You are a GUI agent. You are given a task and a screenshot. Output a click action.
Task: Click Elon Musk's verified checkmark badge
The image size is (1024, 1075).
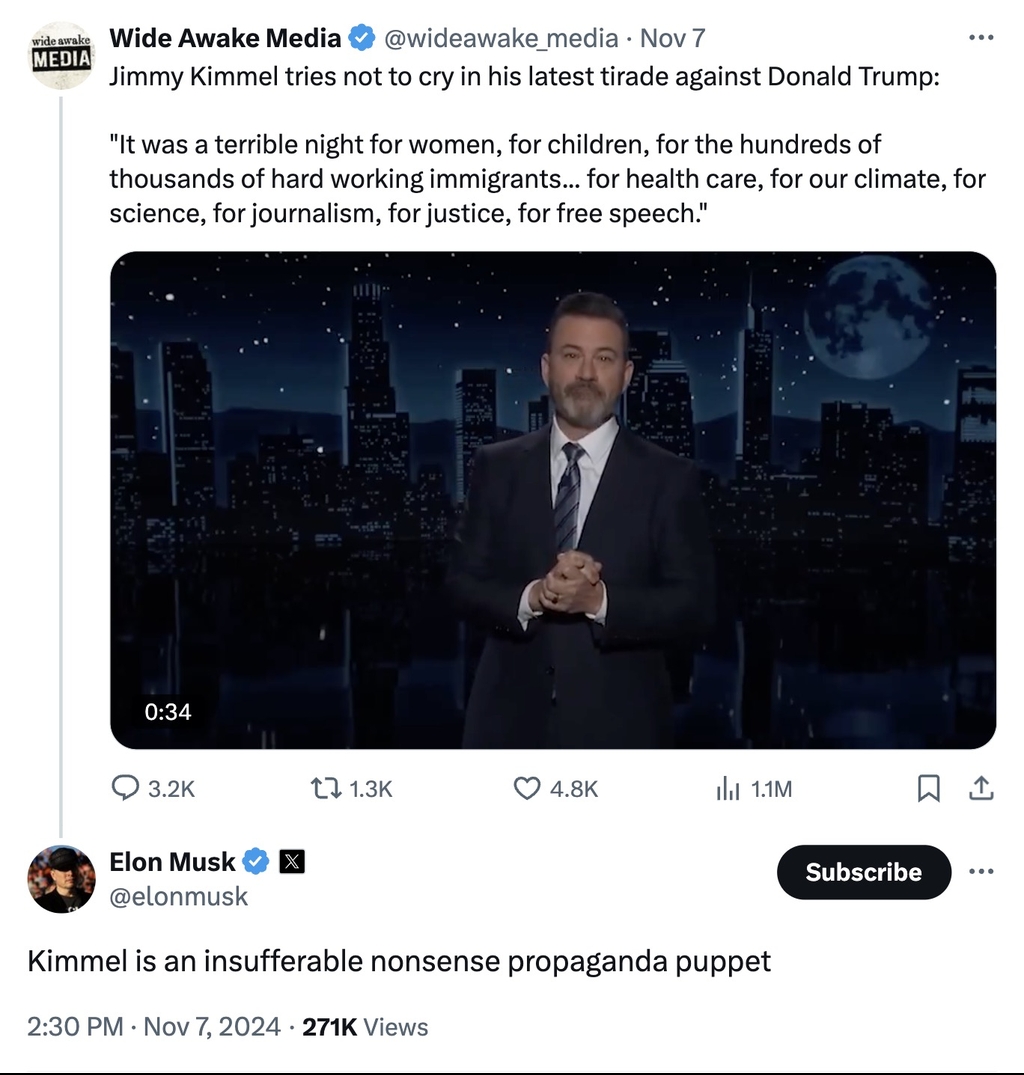[x=257, y=861]
